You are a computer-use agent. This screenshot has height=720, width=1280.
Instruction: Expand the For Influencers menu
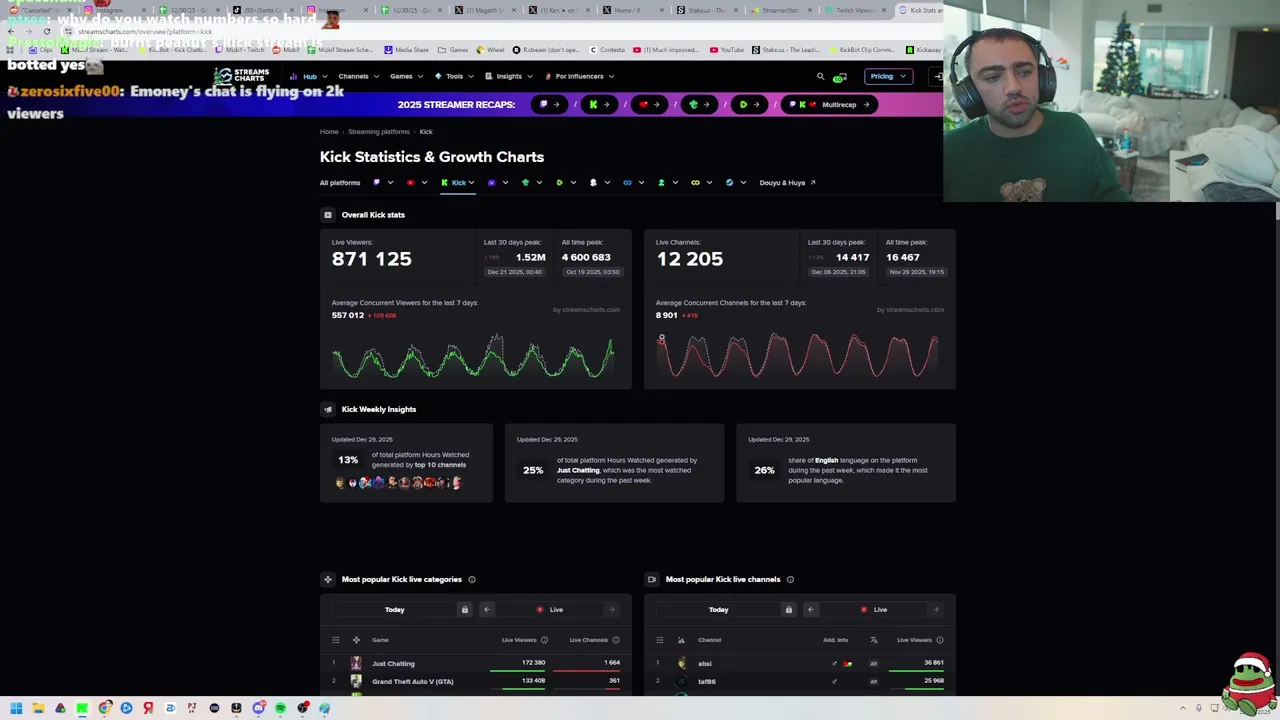[579, 76]
